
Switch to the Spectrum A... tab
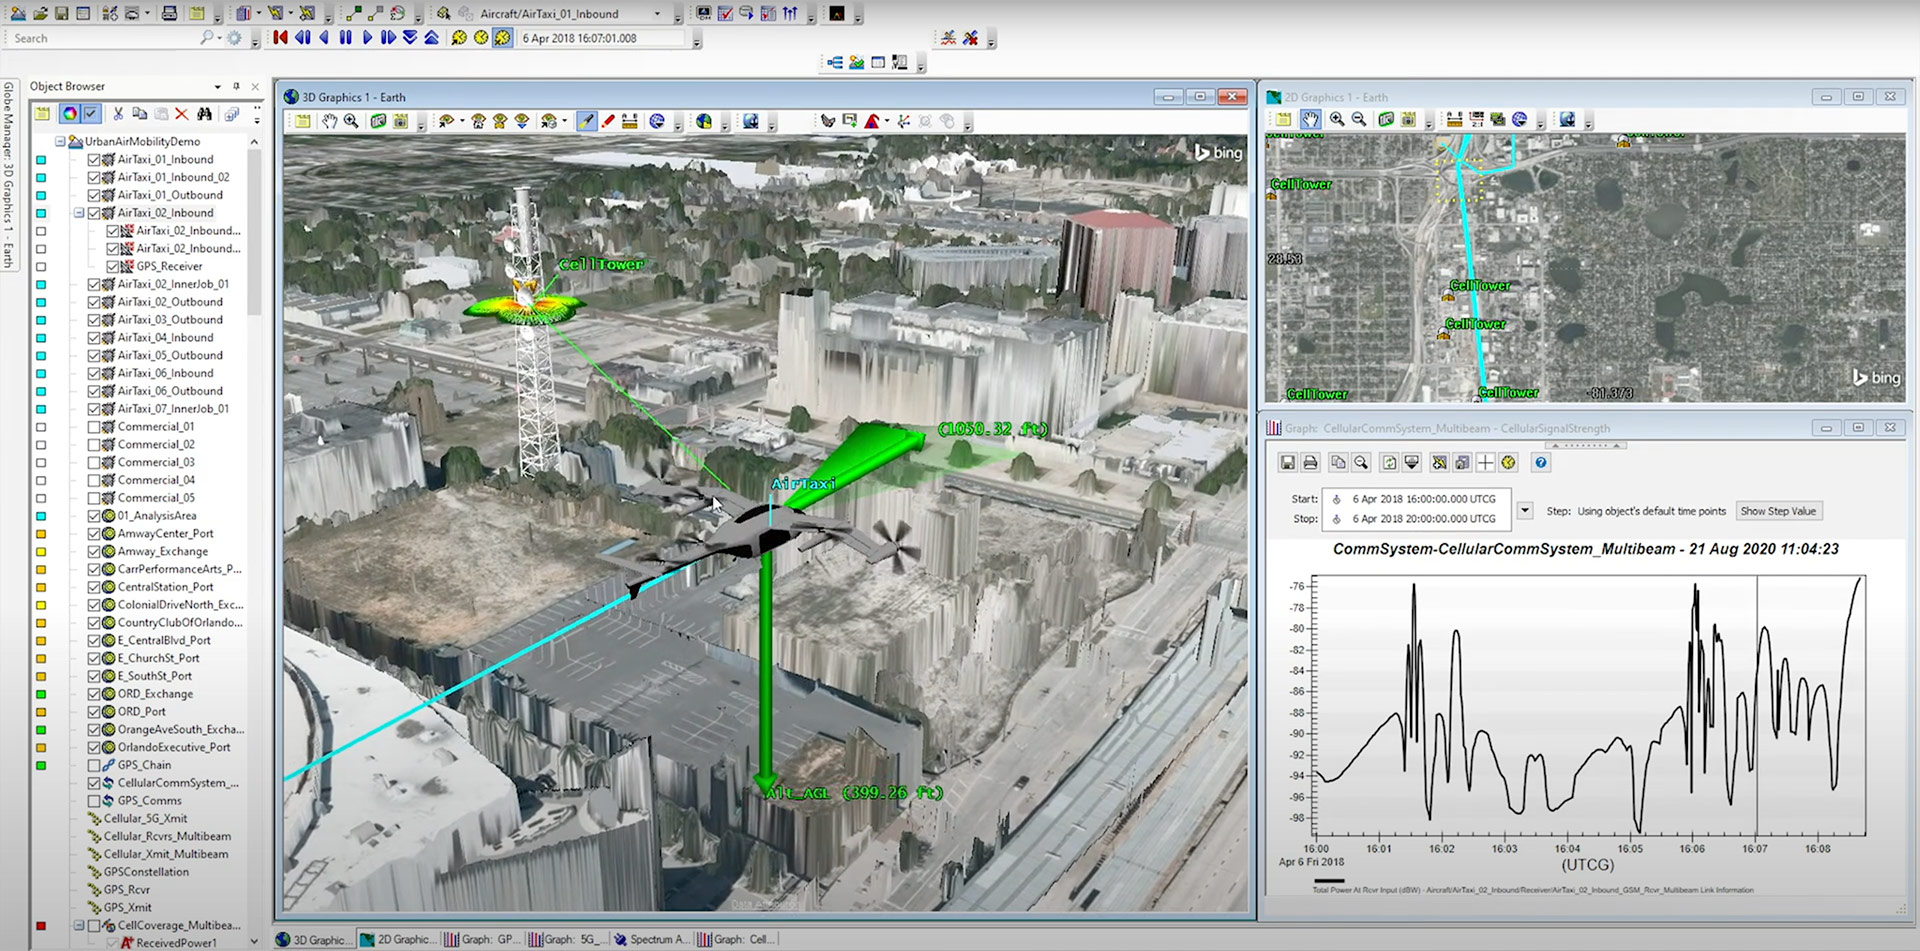(651, 939)
